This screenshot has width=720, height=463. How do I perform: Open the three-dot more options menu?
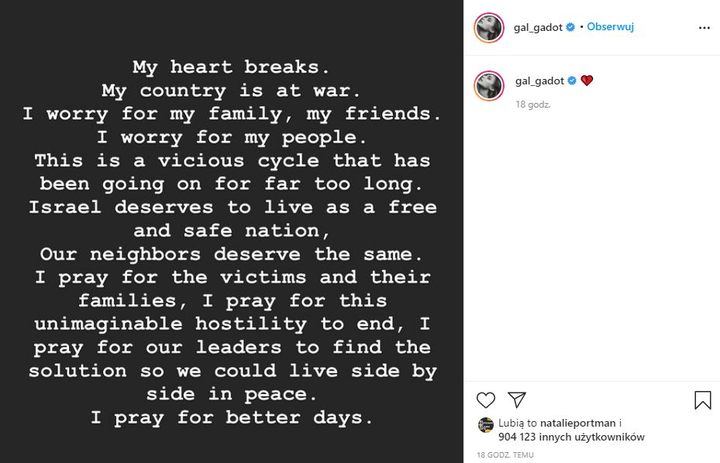coord(702,28)
